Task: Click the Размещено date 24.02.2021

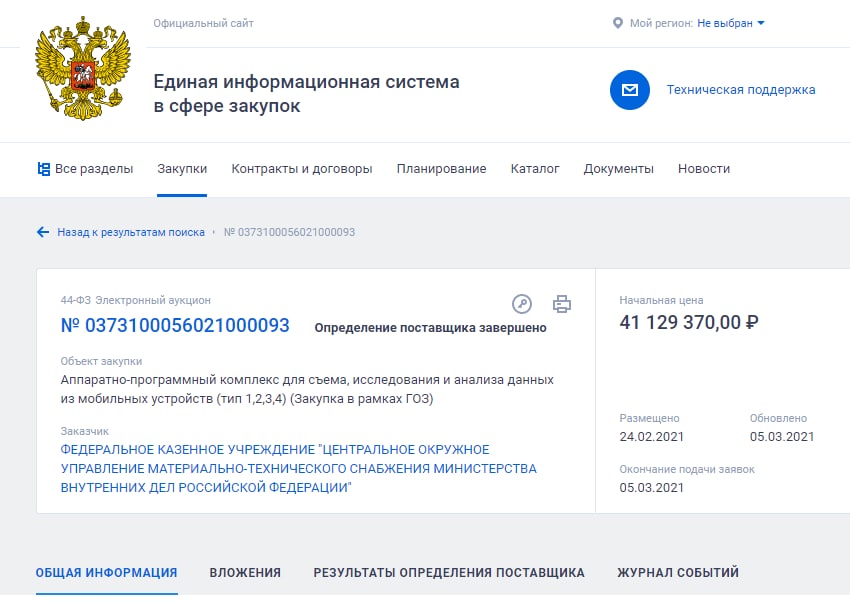Action: 652,437
